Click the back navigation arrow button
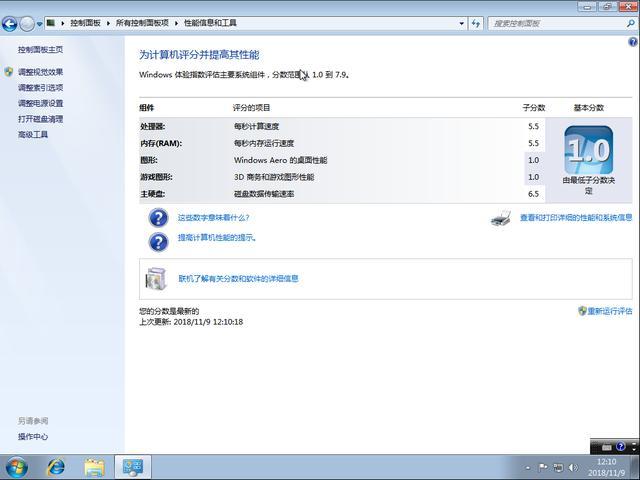The height and width of the screenshot is (480, 640). point(11,23)
